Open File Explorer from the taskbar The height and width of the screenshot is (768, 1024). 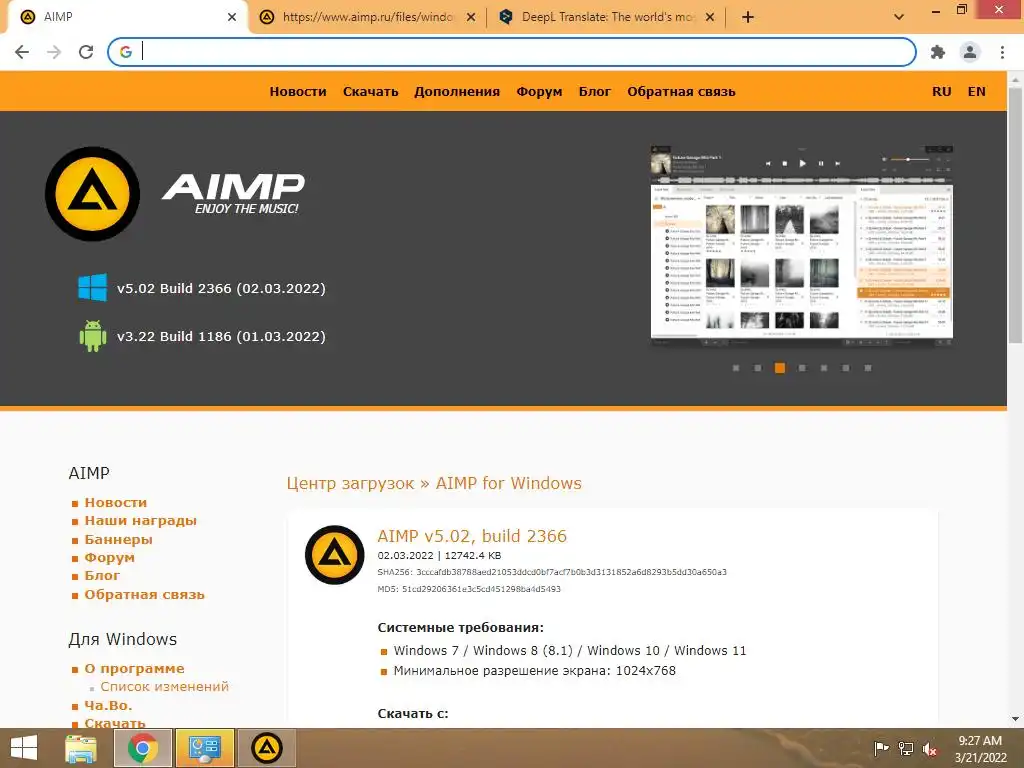point(81,748)
